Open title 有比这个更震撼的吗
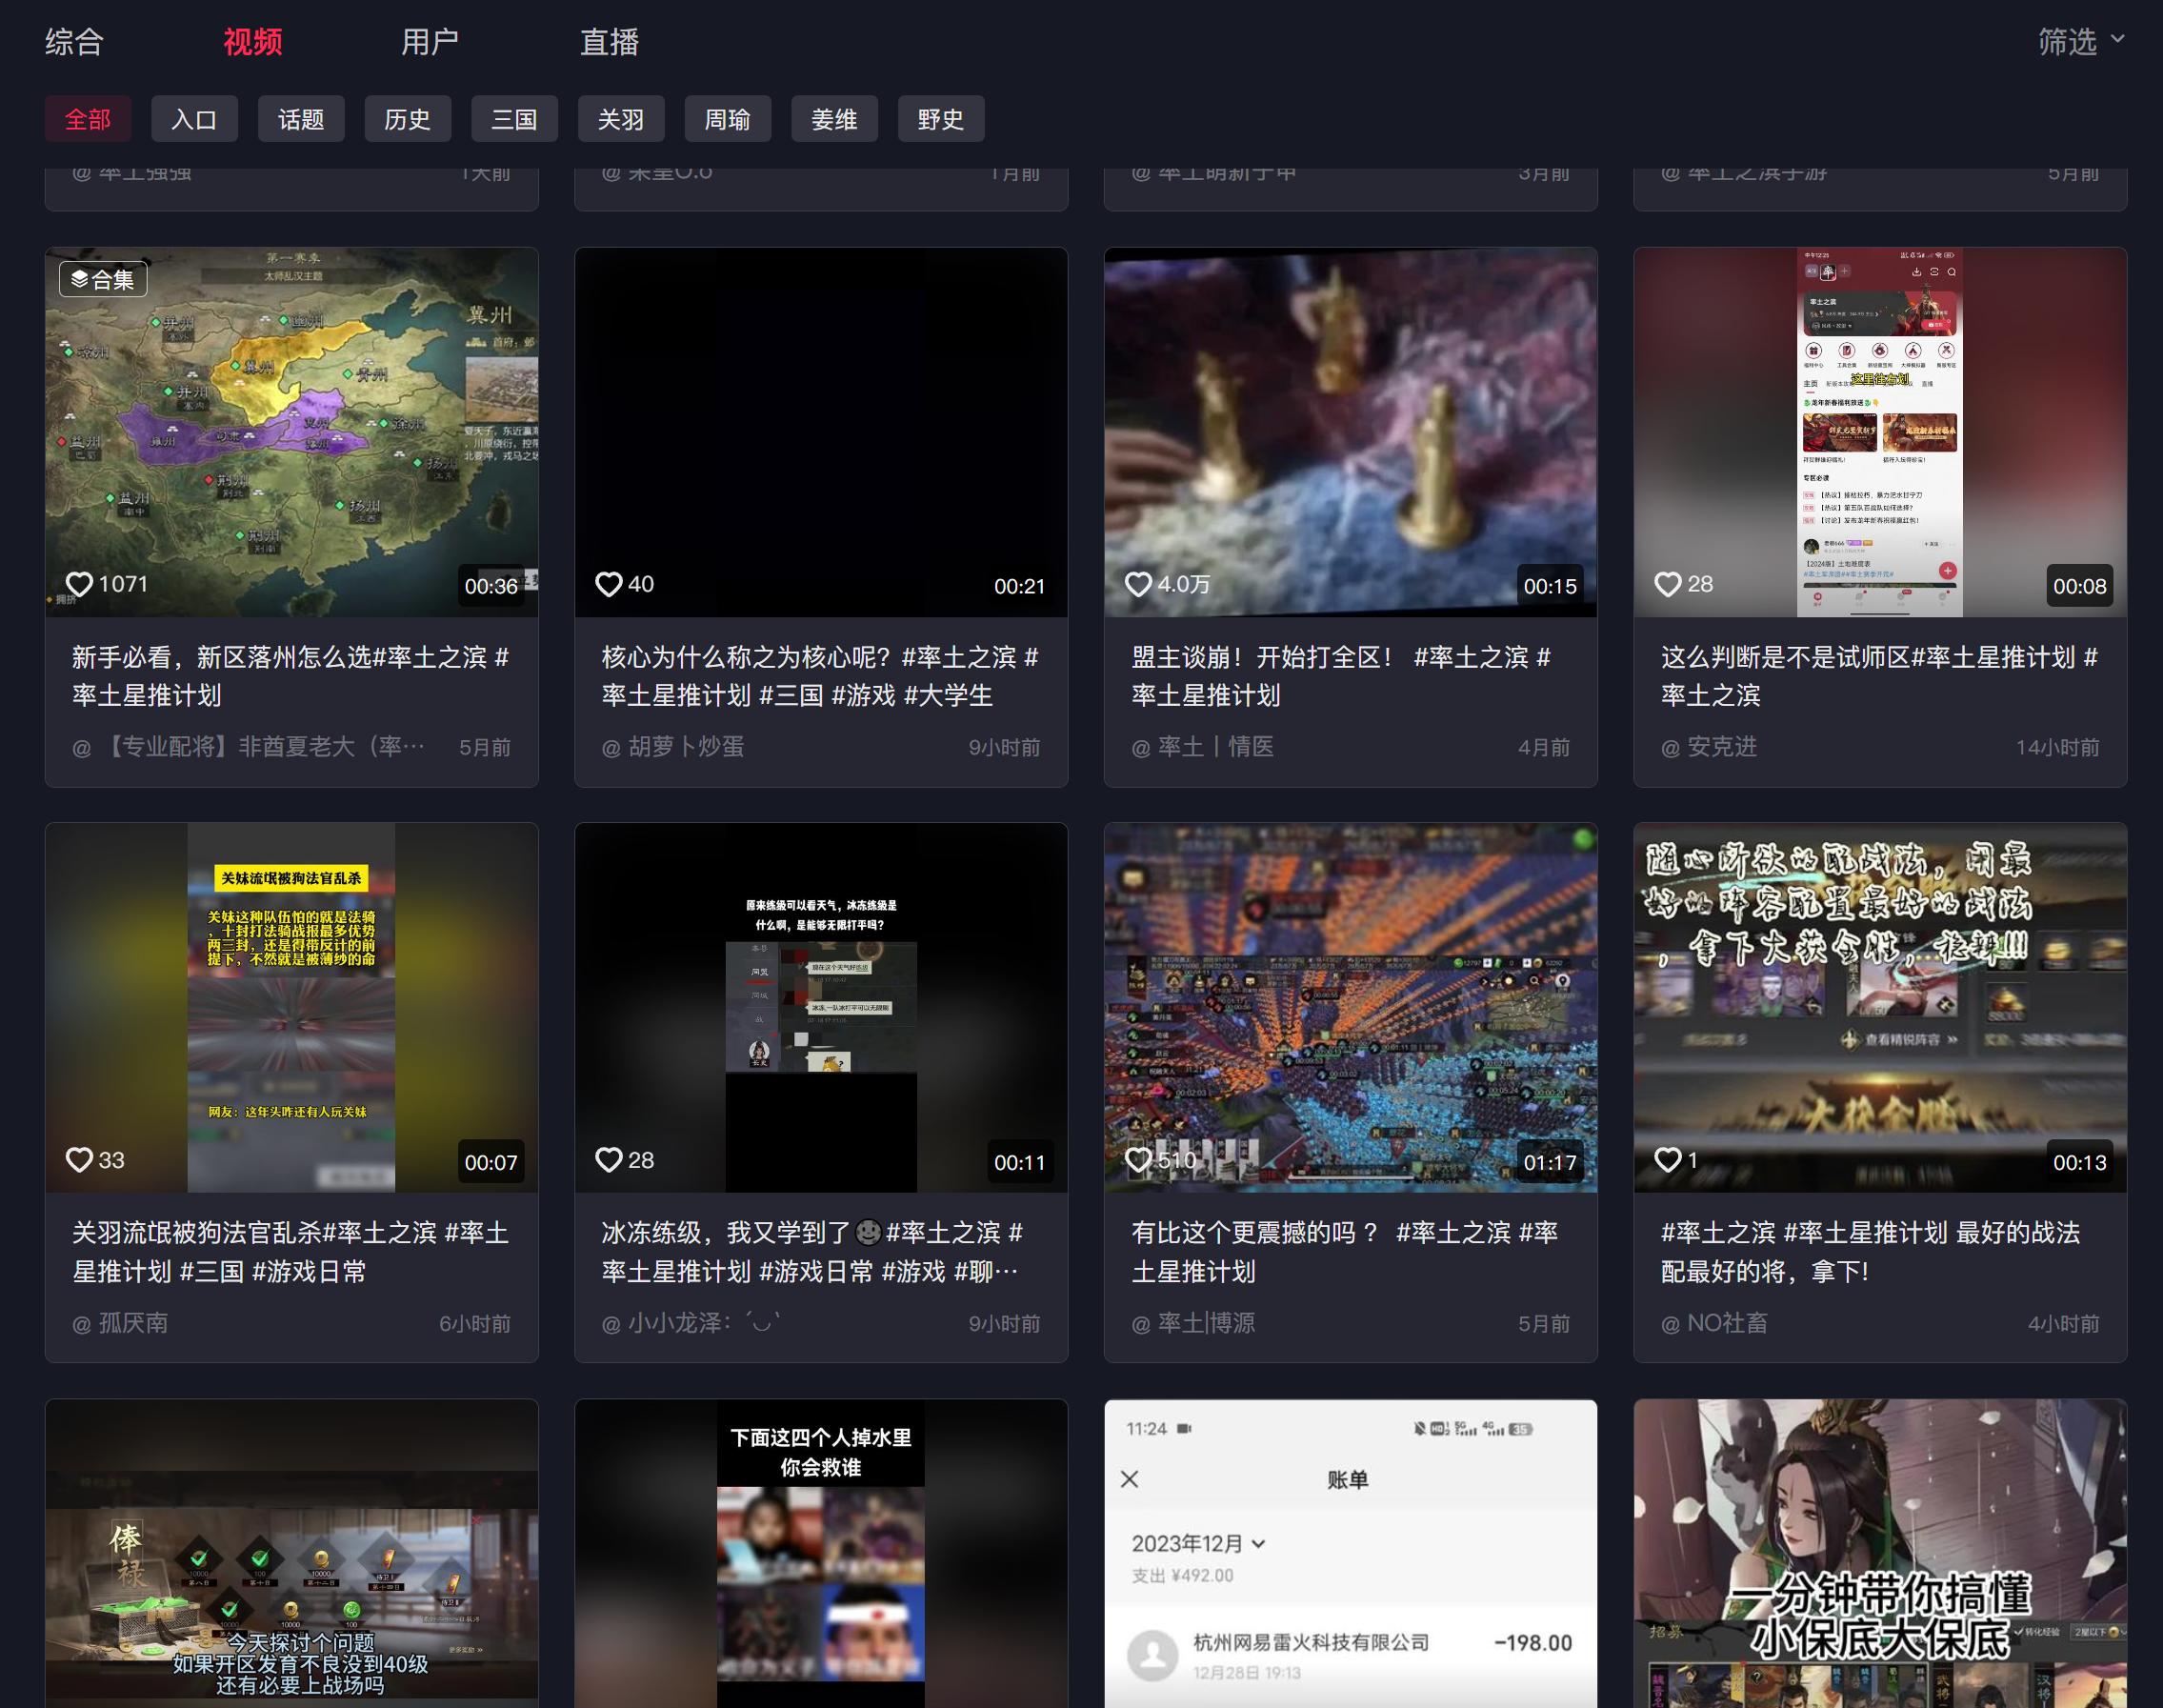The image size is (2163, 1708). pos(1345,1252)
